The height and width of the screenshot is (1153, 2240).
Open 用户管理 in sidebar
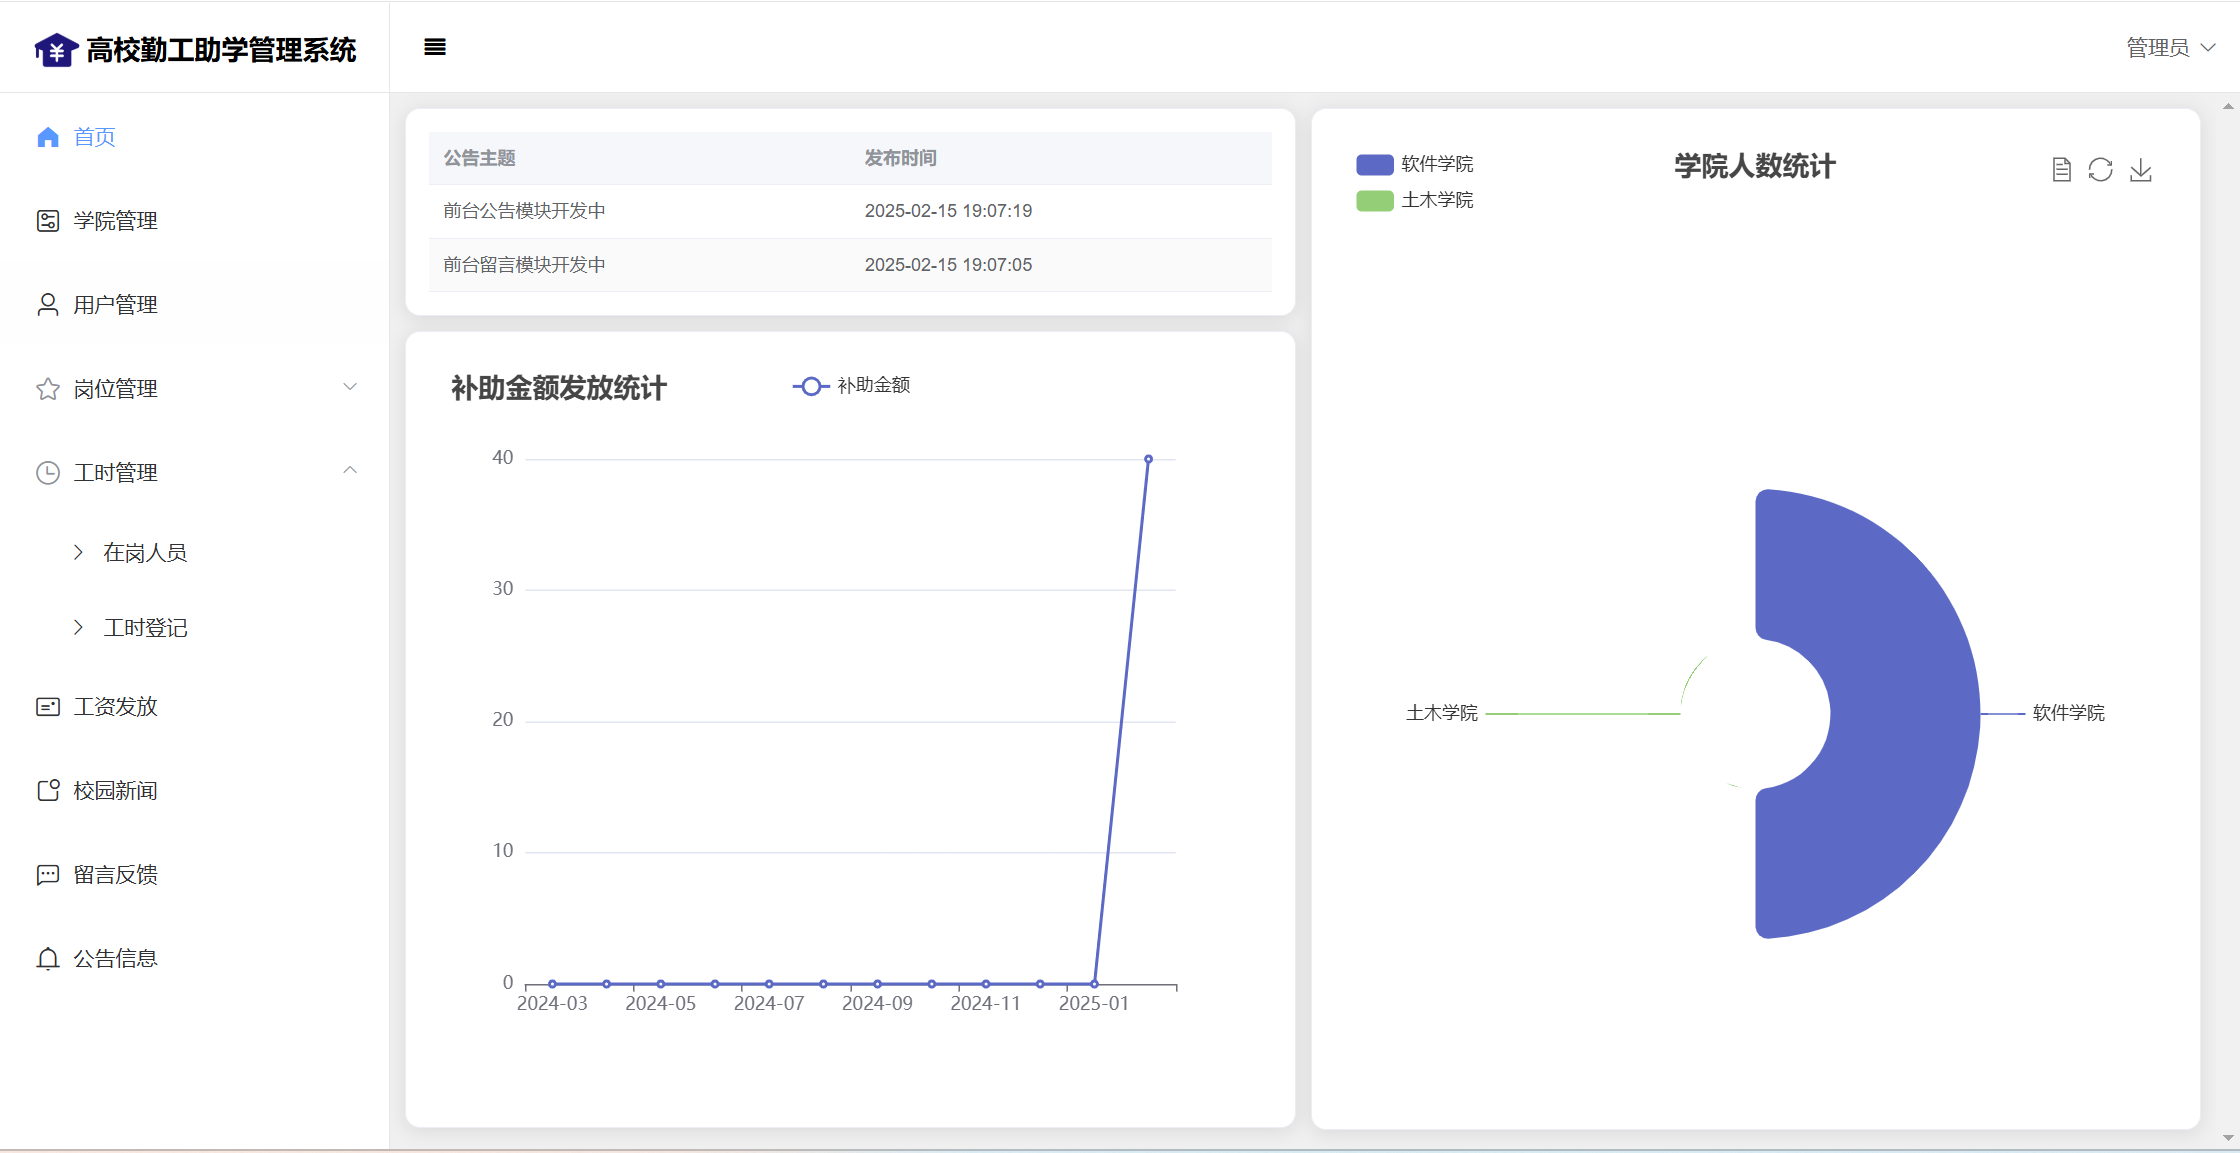[115, 305]
